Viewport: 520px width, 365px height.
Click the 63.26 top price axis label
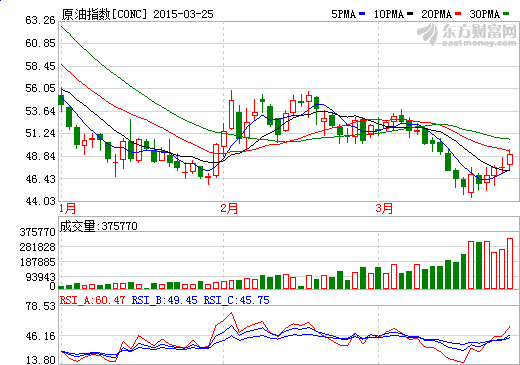coord(40,20)
